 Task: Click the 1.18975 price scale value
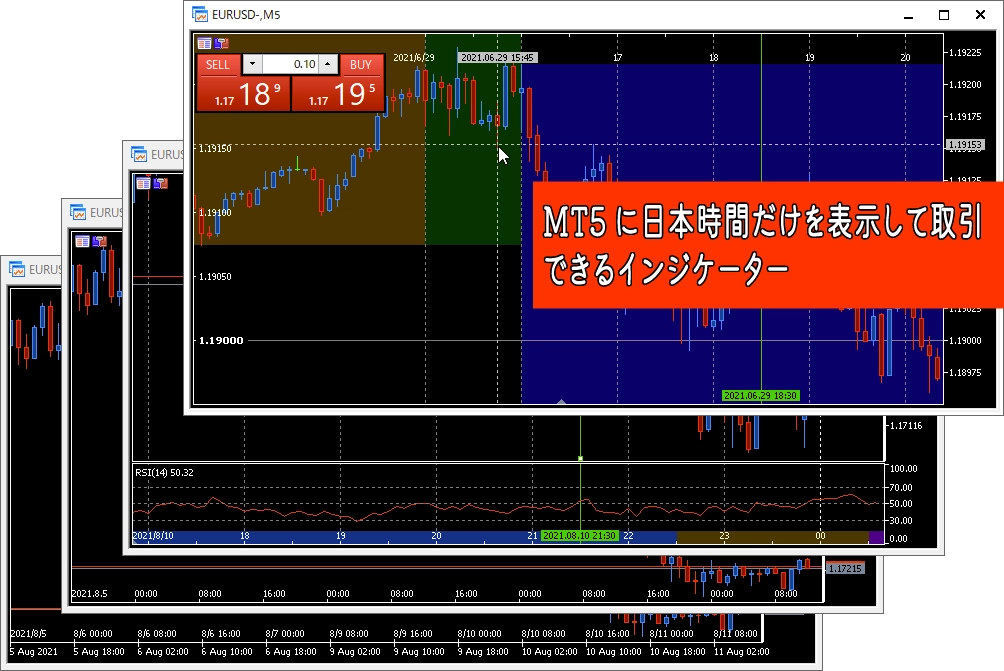pyautogui.click(x=965, y=373)
